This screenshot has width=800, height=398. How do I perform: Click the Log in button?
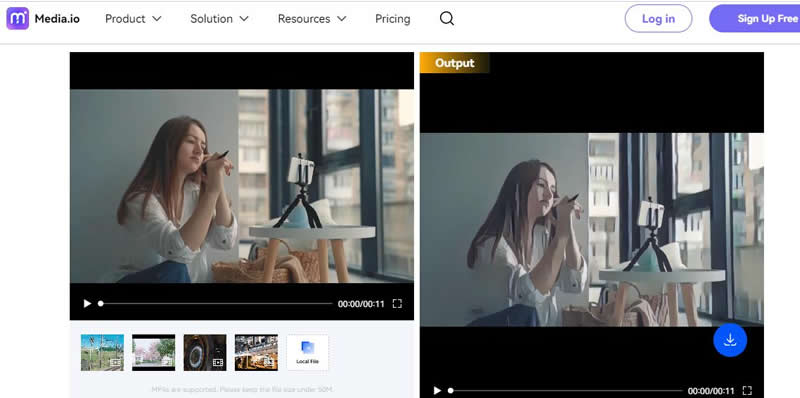[658, 19]
